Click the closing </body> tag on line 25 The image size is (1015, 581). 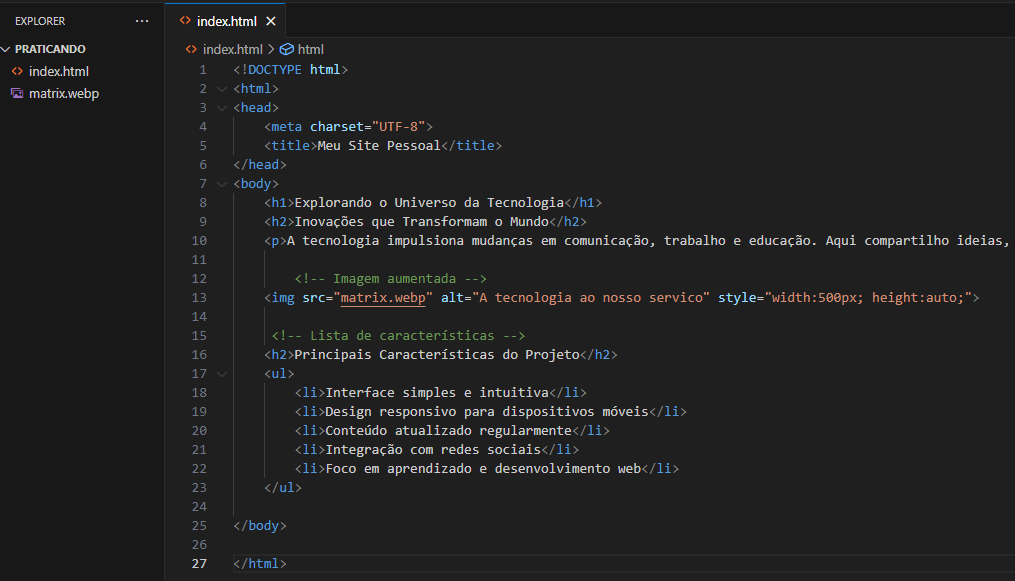tap(260, 525)
